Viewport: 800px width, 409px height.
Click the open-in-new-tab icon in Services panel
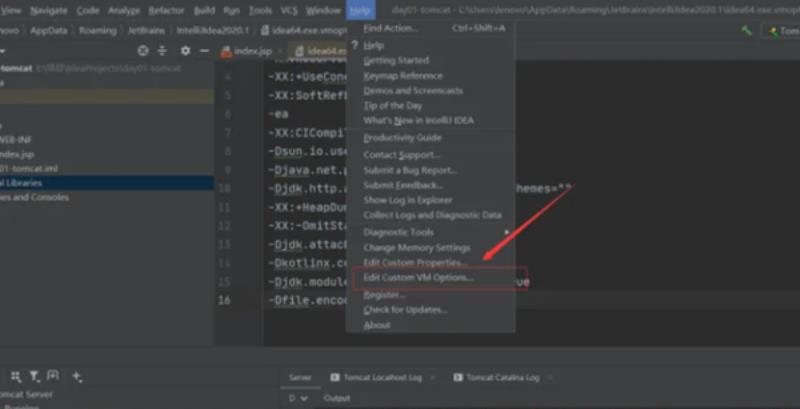[x=53, y=376]
